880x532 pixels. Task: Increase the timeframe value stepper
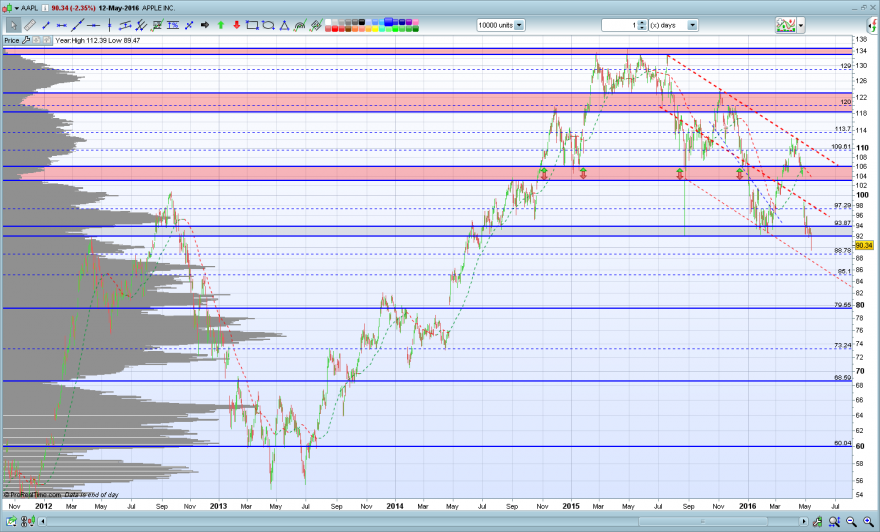pos(643,22)
